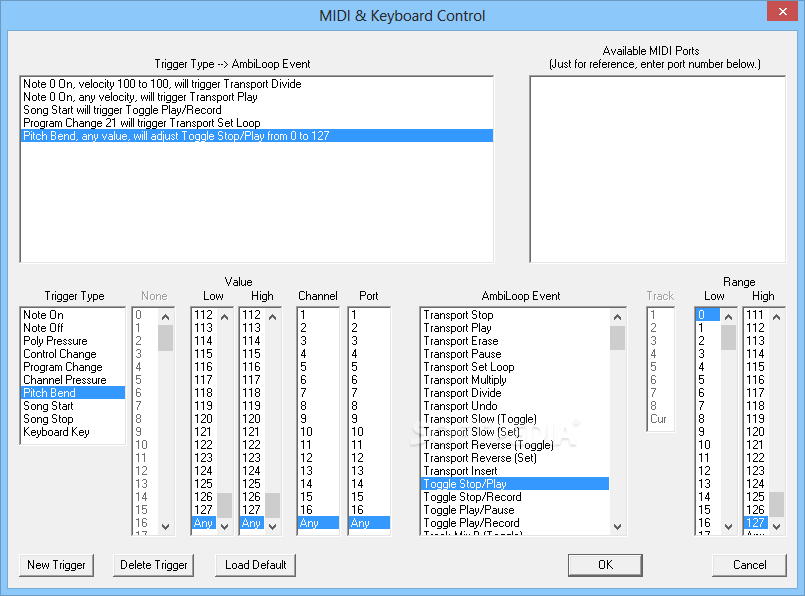805x596 pixels.
Task: Select Toggle Play/Pause event
Action: coord(515,510)
